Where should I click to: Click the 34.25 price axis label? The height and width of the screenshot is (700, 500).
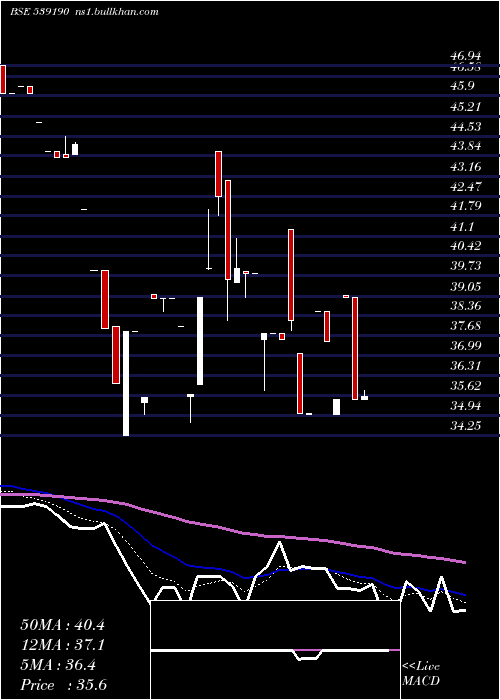coord(466,426)
